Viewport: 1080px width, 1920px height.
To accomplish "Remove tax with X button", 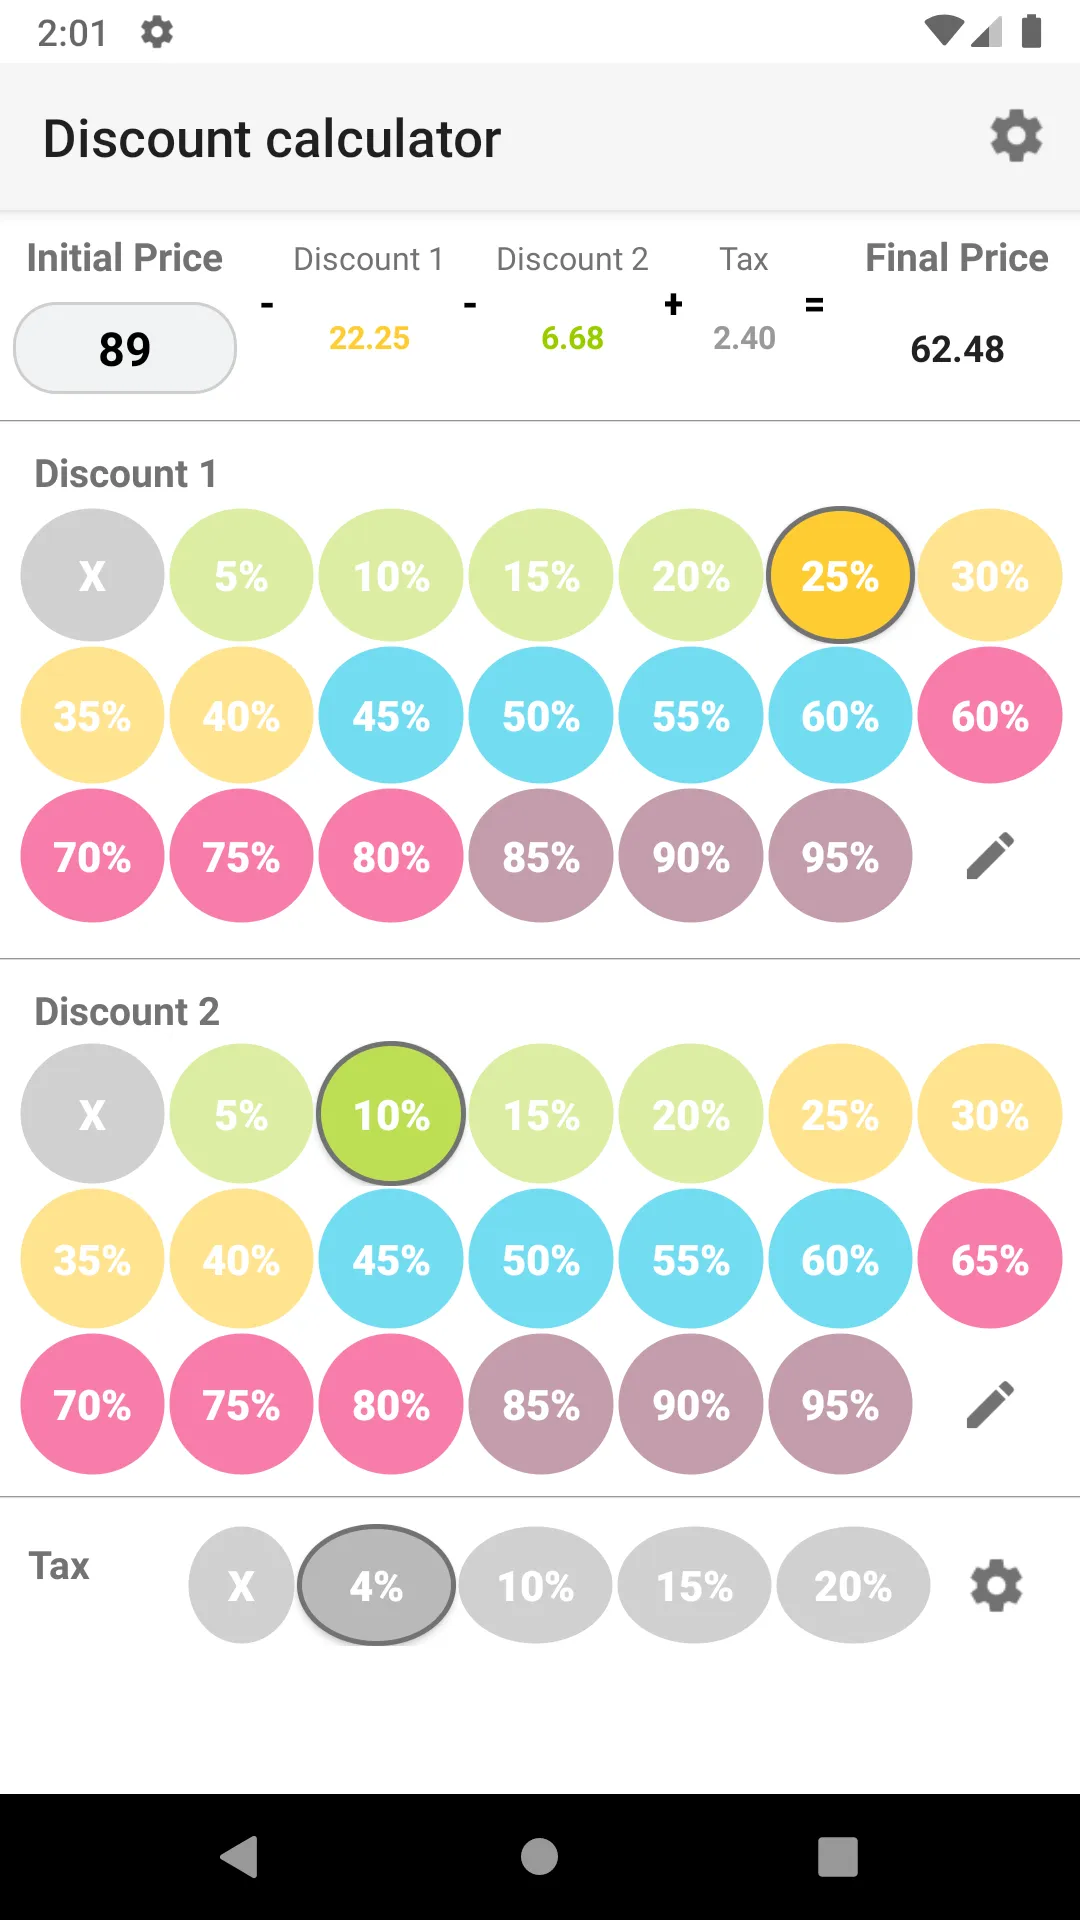I will [241, 1585].
